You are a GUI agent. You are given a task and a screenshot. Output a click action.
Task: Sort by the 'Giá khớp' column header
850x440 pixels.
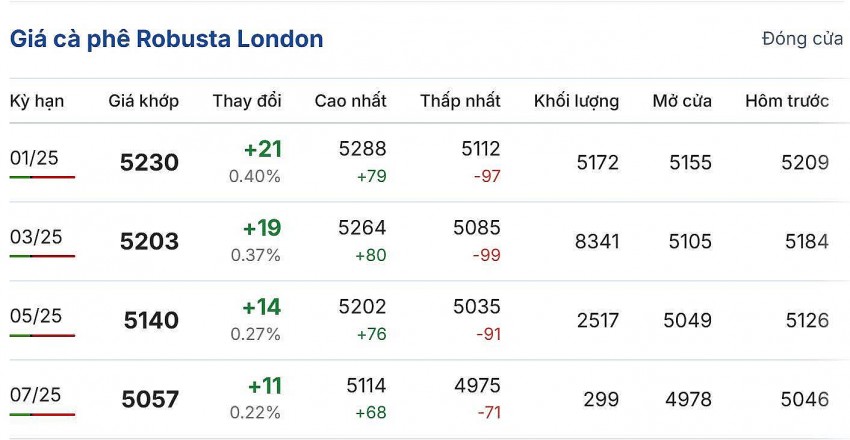tap(143, 101)
